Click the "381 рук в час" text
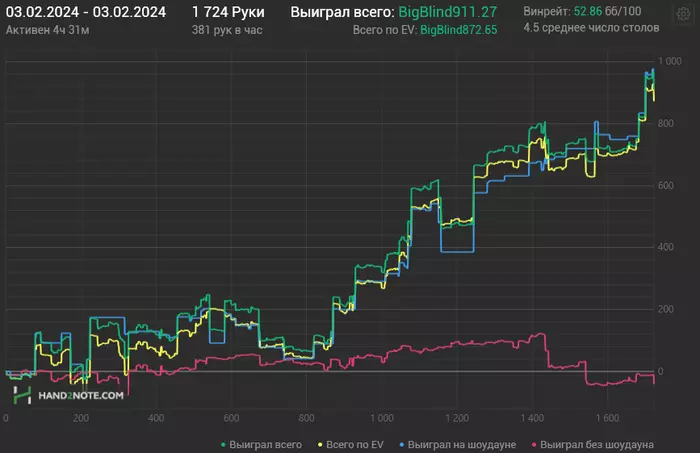700x453 pixels. 227,30
